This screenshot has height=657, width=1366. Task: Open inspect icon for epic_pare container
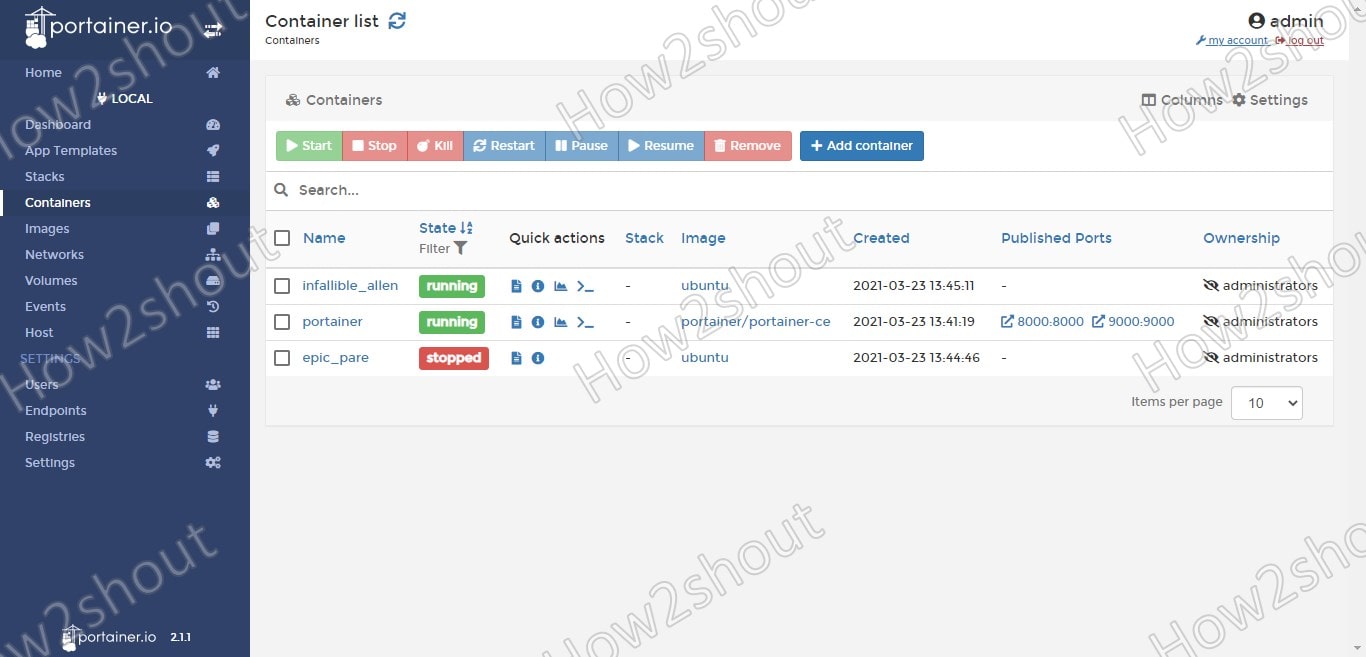point(538,358)
